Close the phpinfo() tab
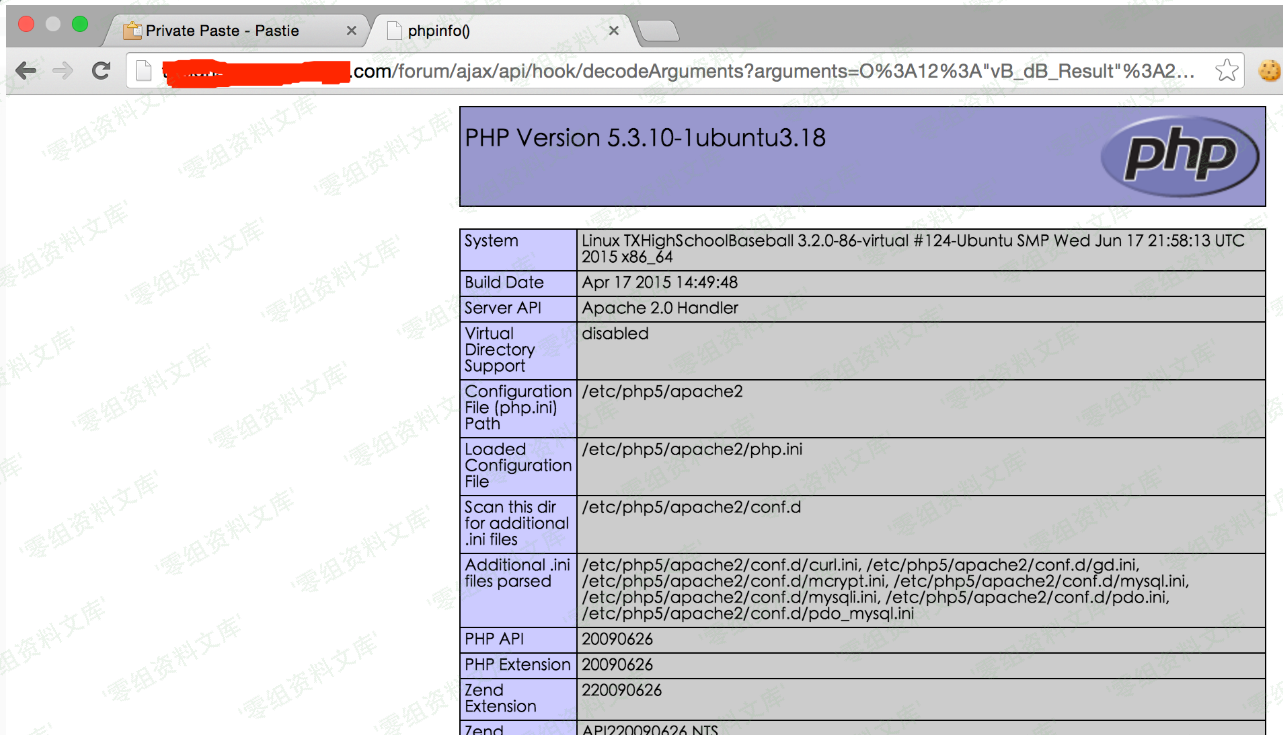This screenshot has height=735, width=1283. (x=613, y=31)
